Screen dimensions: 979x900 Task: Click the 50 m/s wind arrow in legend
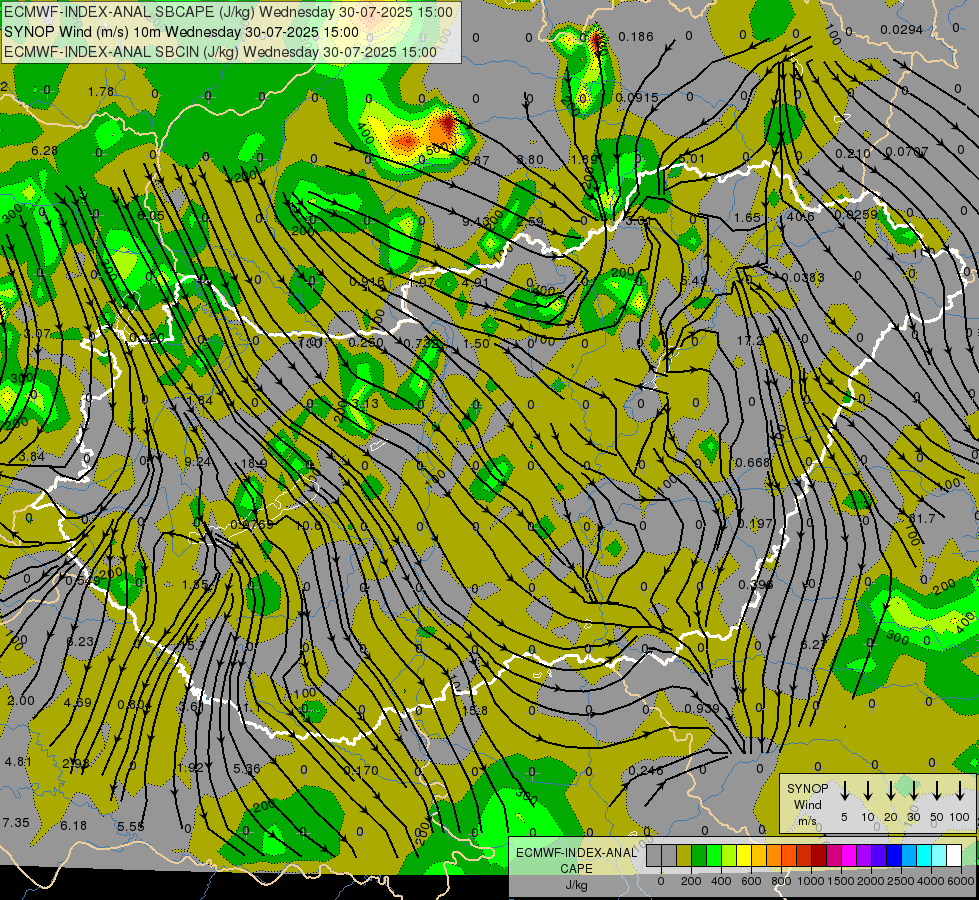pyautogui.click(x=937, y=790)
